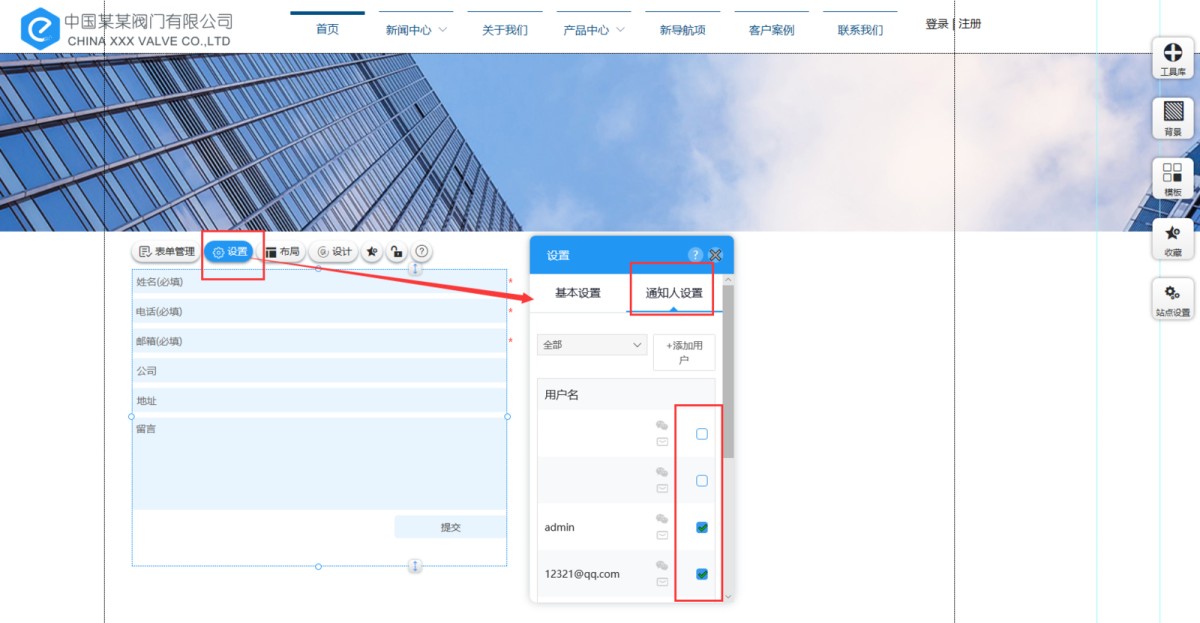
Task: Open the 关于我们 nav item
Action: point(505,30)
